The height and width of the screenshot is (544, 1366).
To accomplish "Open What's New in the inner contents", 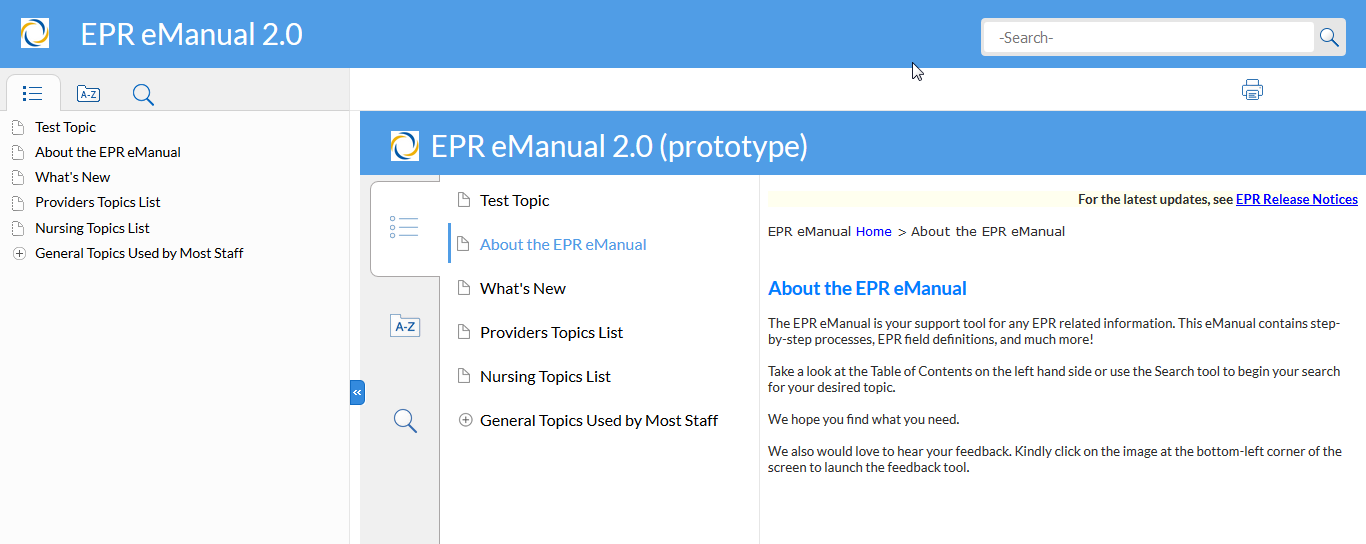I will pos(523,288).
